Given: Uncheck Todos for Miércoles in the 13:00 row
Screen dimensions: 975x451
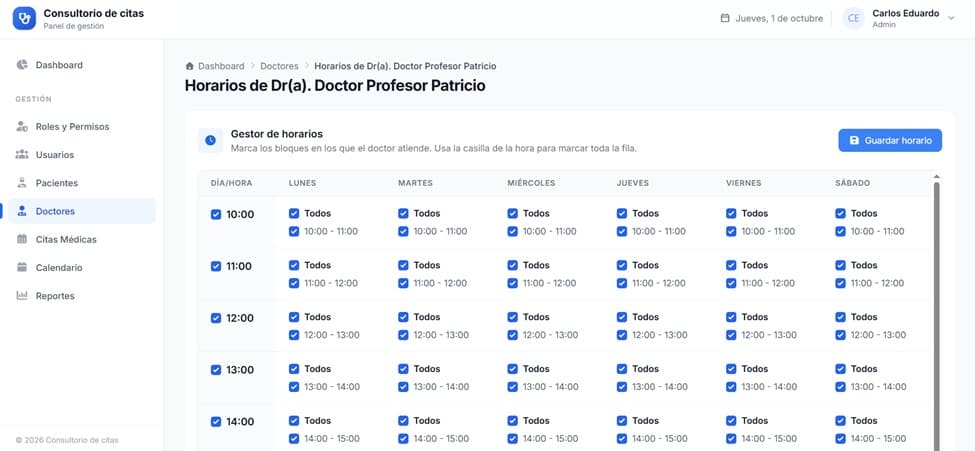Looking at the screenshot, I should pyautogui.click(x=512, y=369).
